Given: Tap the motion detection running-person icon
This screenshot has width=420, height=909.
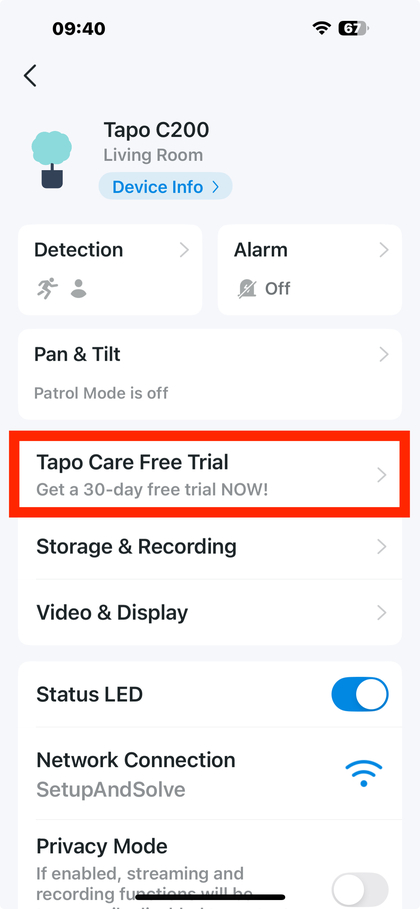Looking at the screenshot, I should click(48, 288).
